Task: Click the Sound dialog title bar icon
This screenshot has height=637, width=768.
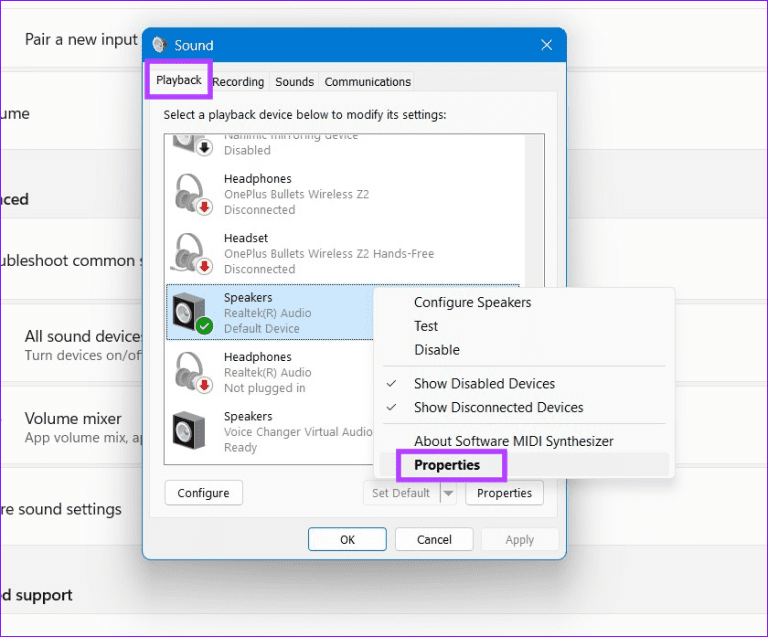Action: [x=159, y=45]
